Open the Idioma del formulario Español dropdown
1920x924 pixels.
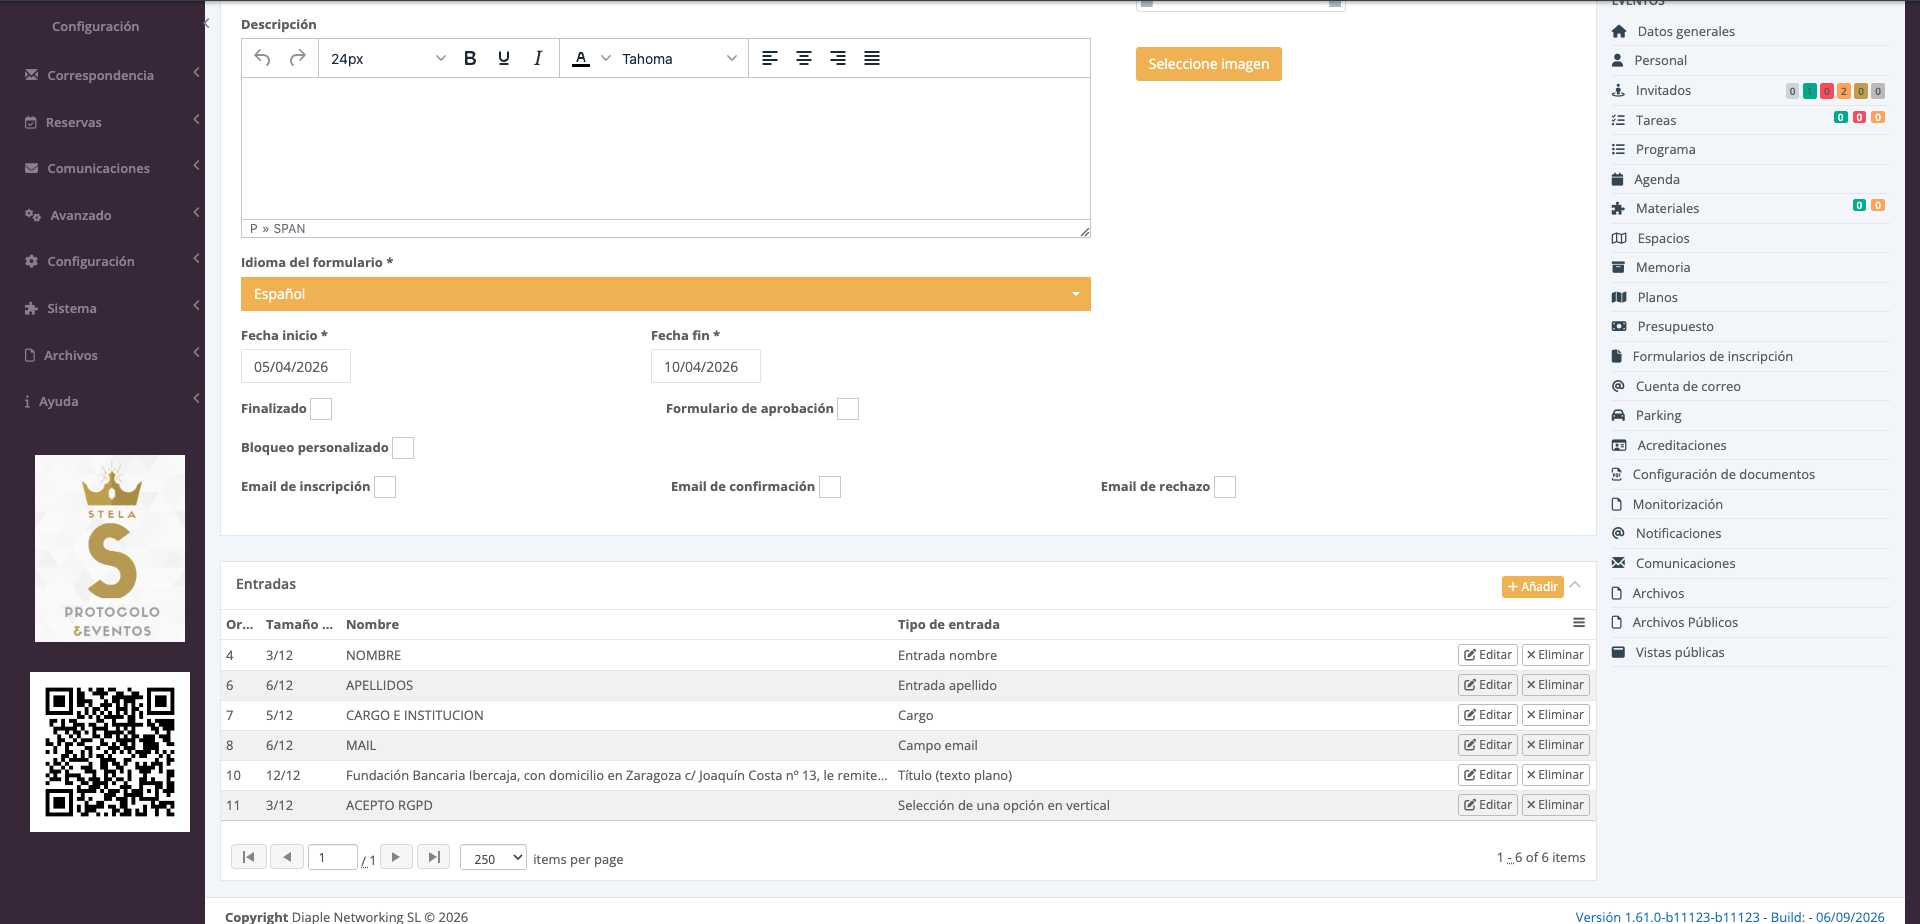click(666, 294)
